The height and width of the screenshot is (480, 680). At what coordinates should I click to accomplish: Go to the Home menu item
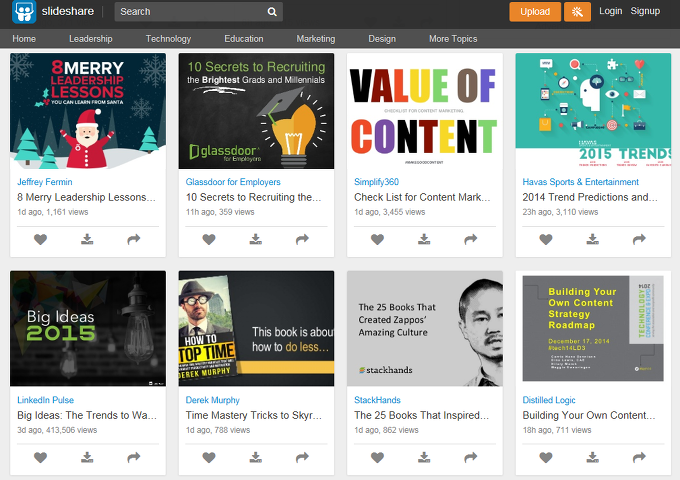click(24, 39)
